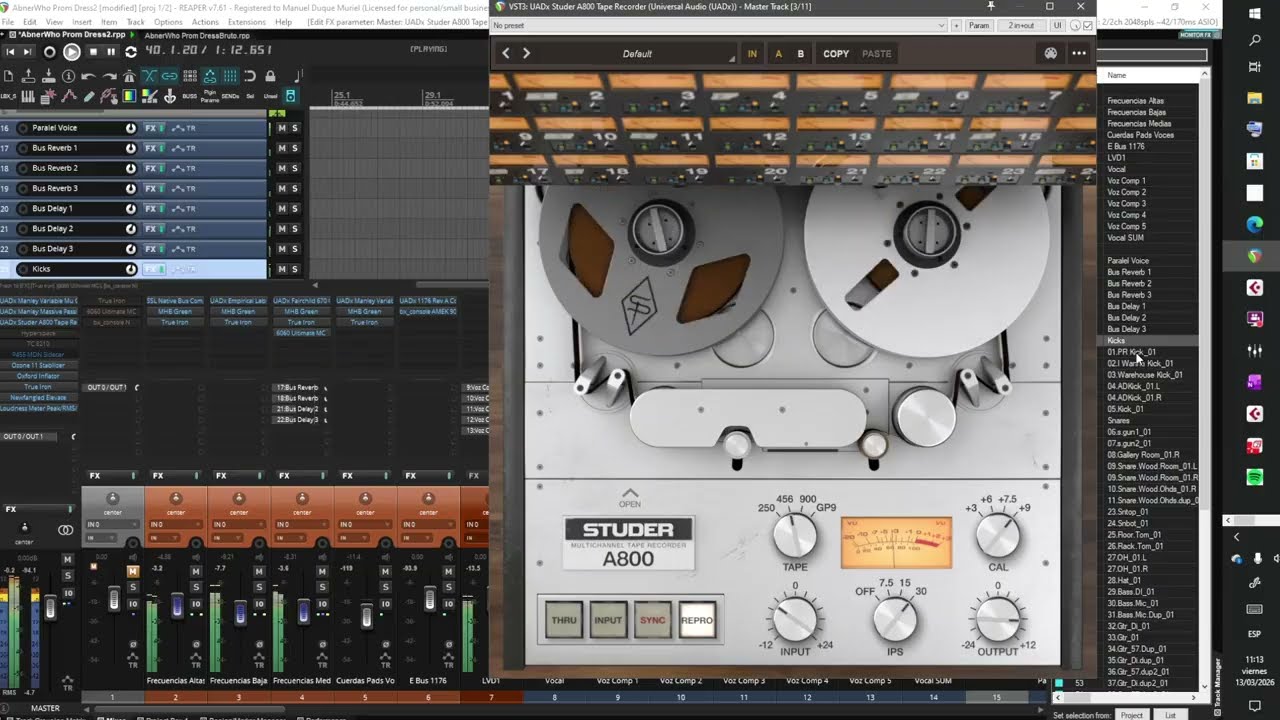Select 01.PR Kick_01 in track list
Viewport: 1280px width, 720px height.
click(1131, 352)
